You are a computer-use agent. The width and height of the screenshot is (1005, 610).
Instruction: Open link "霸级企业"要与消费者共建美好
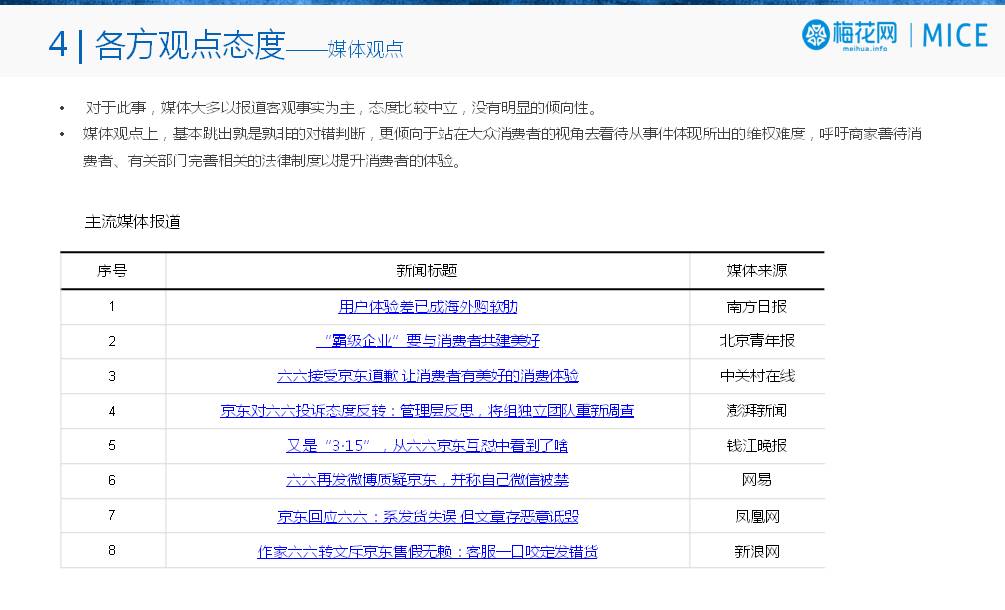point(426,341)
